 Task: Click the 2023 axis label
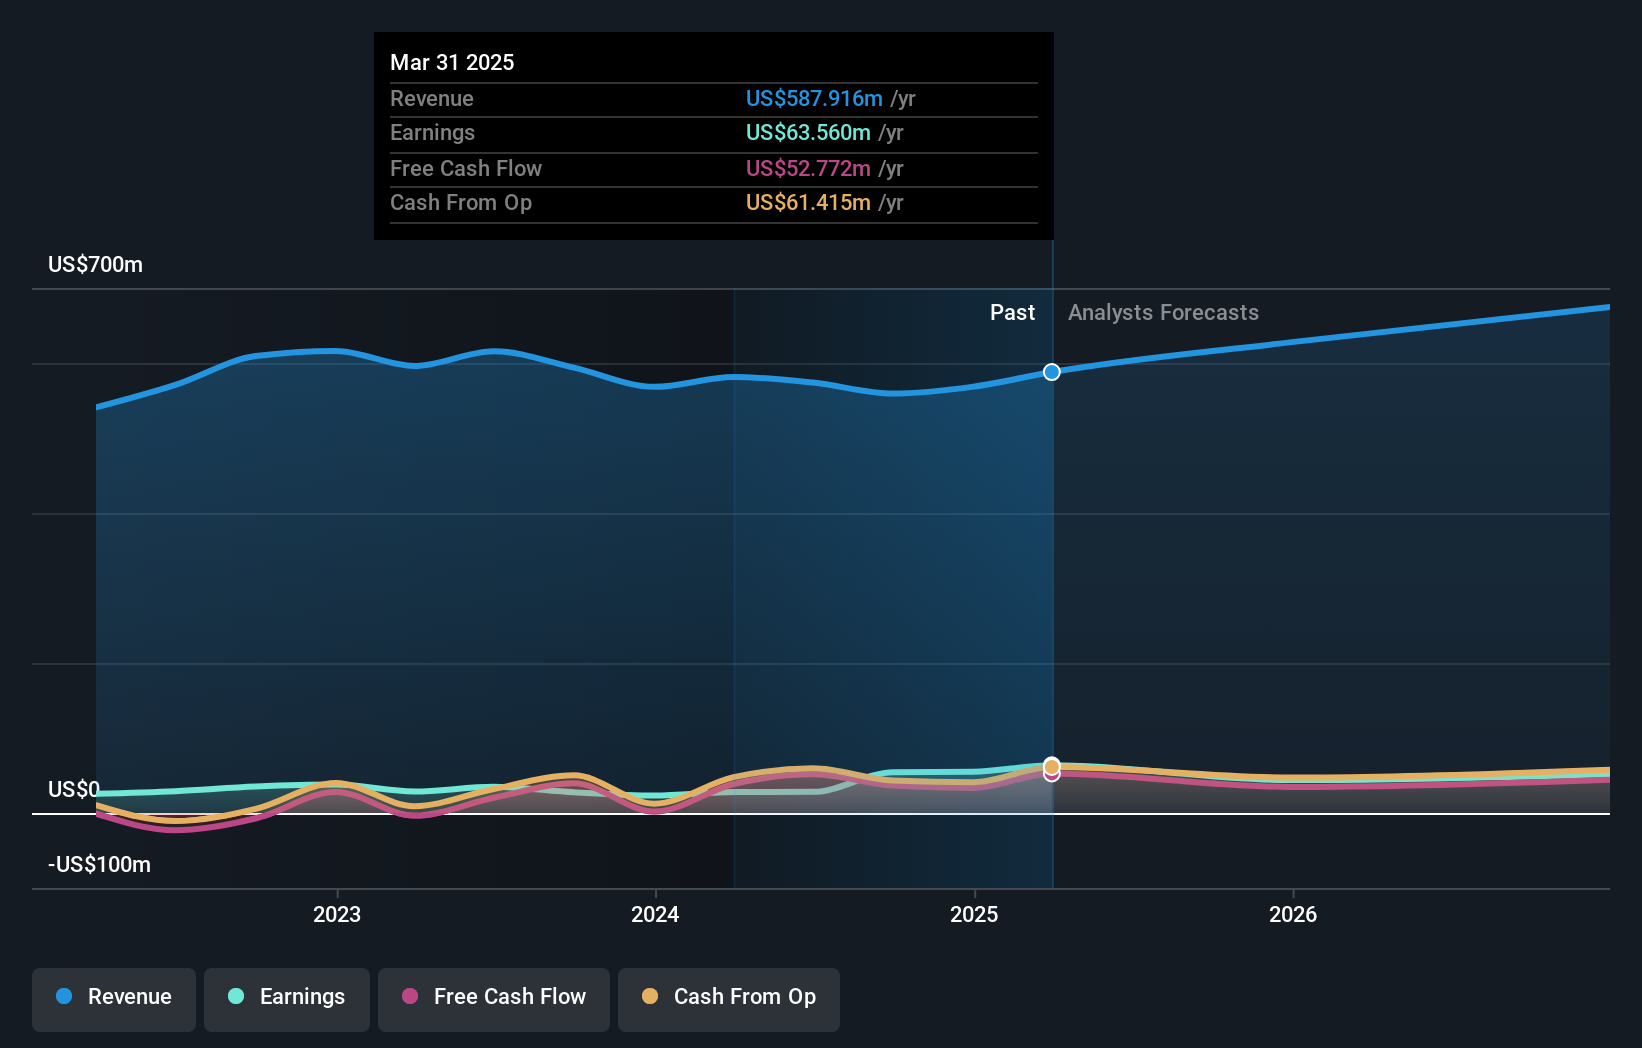click(x=337, y=914)
